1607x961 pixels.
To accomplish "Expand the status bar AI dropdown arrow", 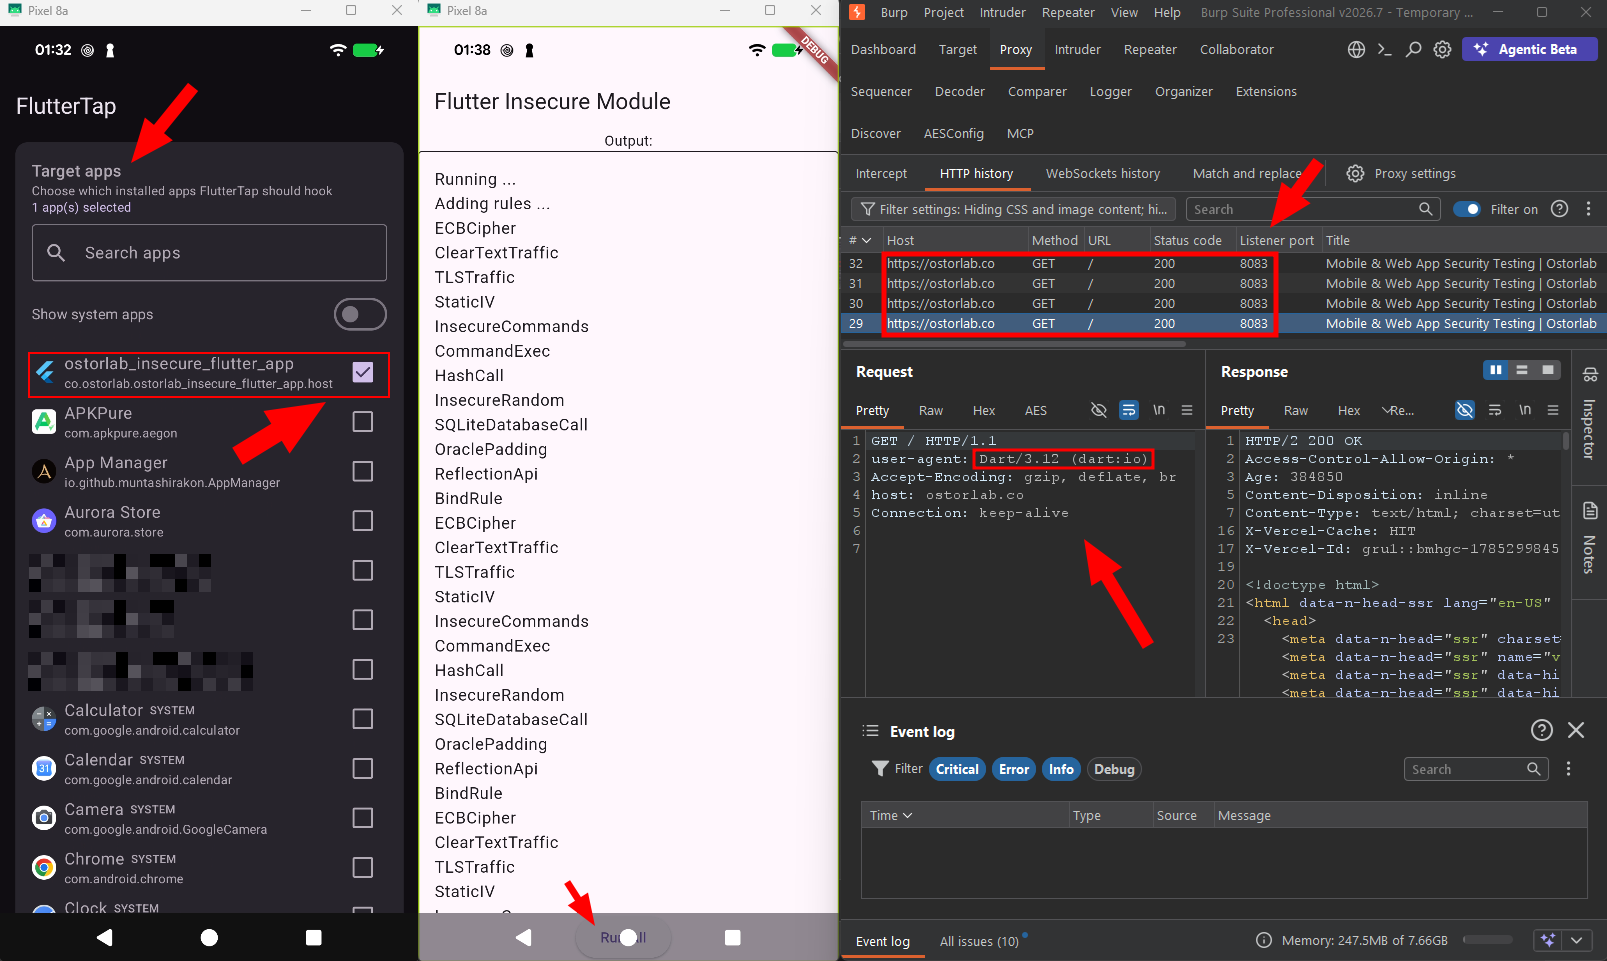I will click(x=1577, y=940).
